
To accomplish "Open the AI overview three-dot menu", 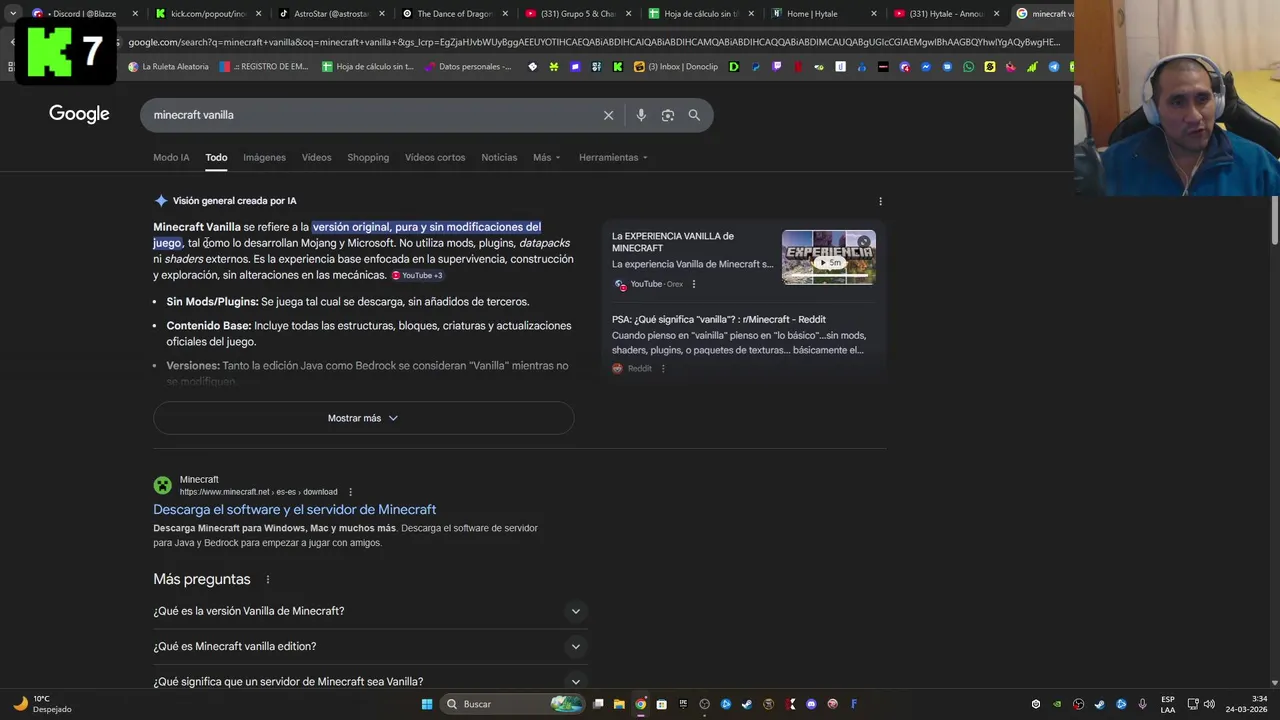I will (880, 201).
